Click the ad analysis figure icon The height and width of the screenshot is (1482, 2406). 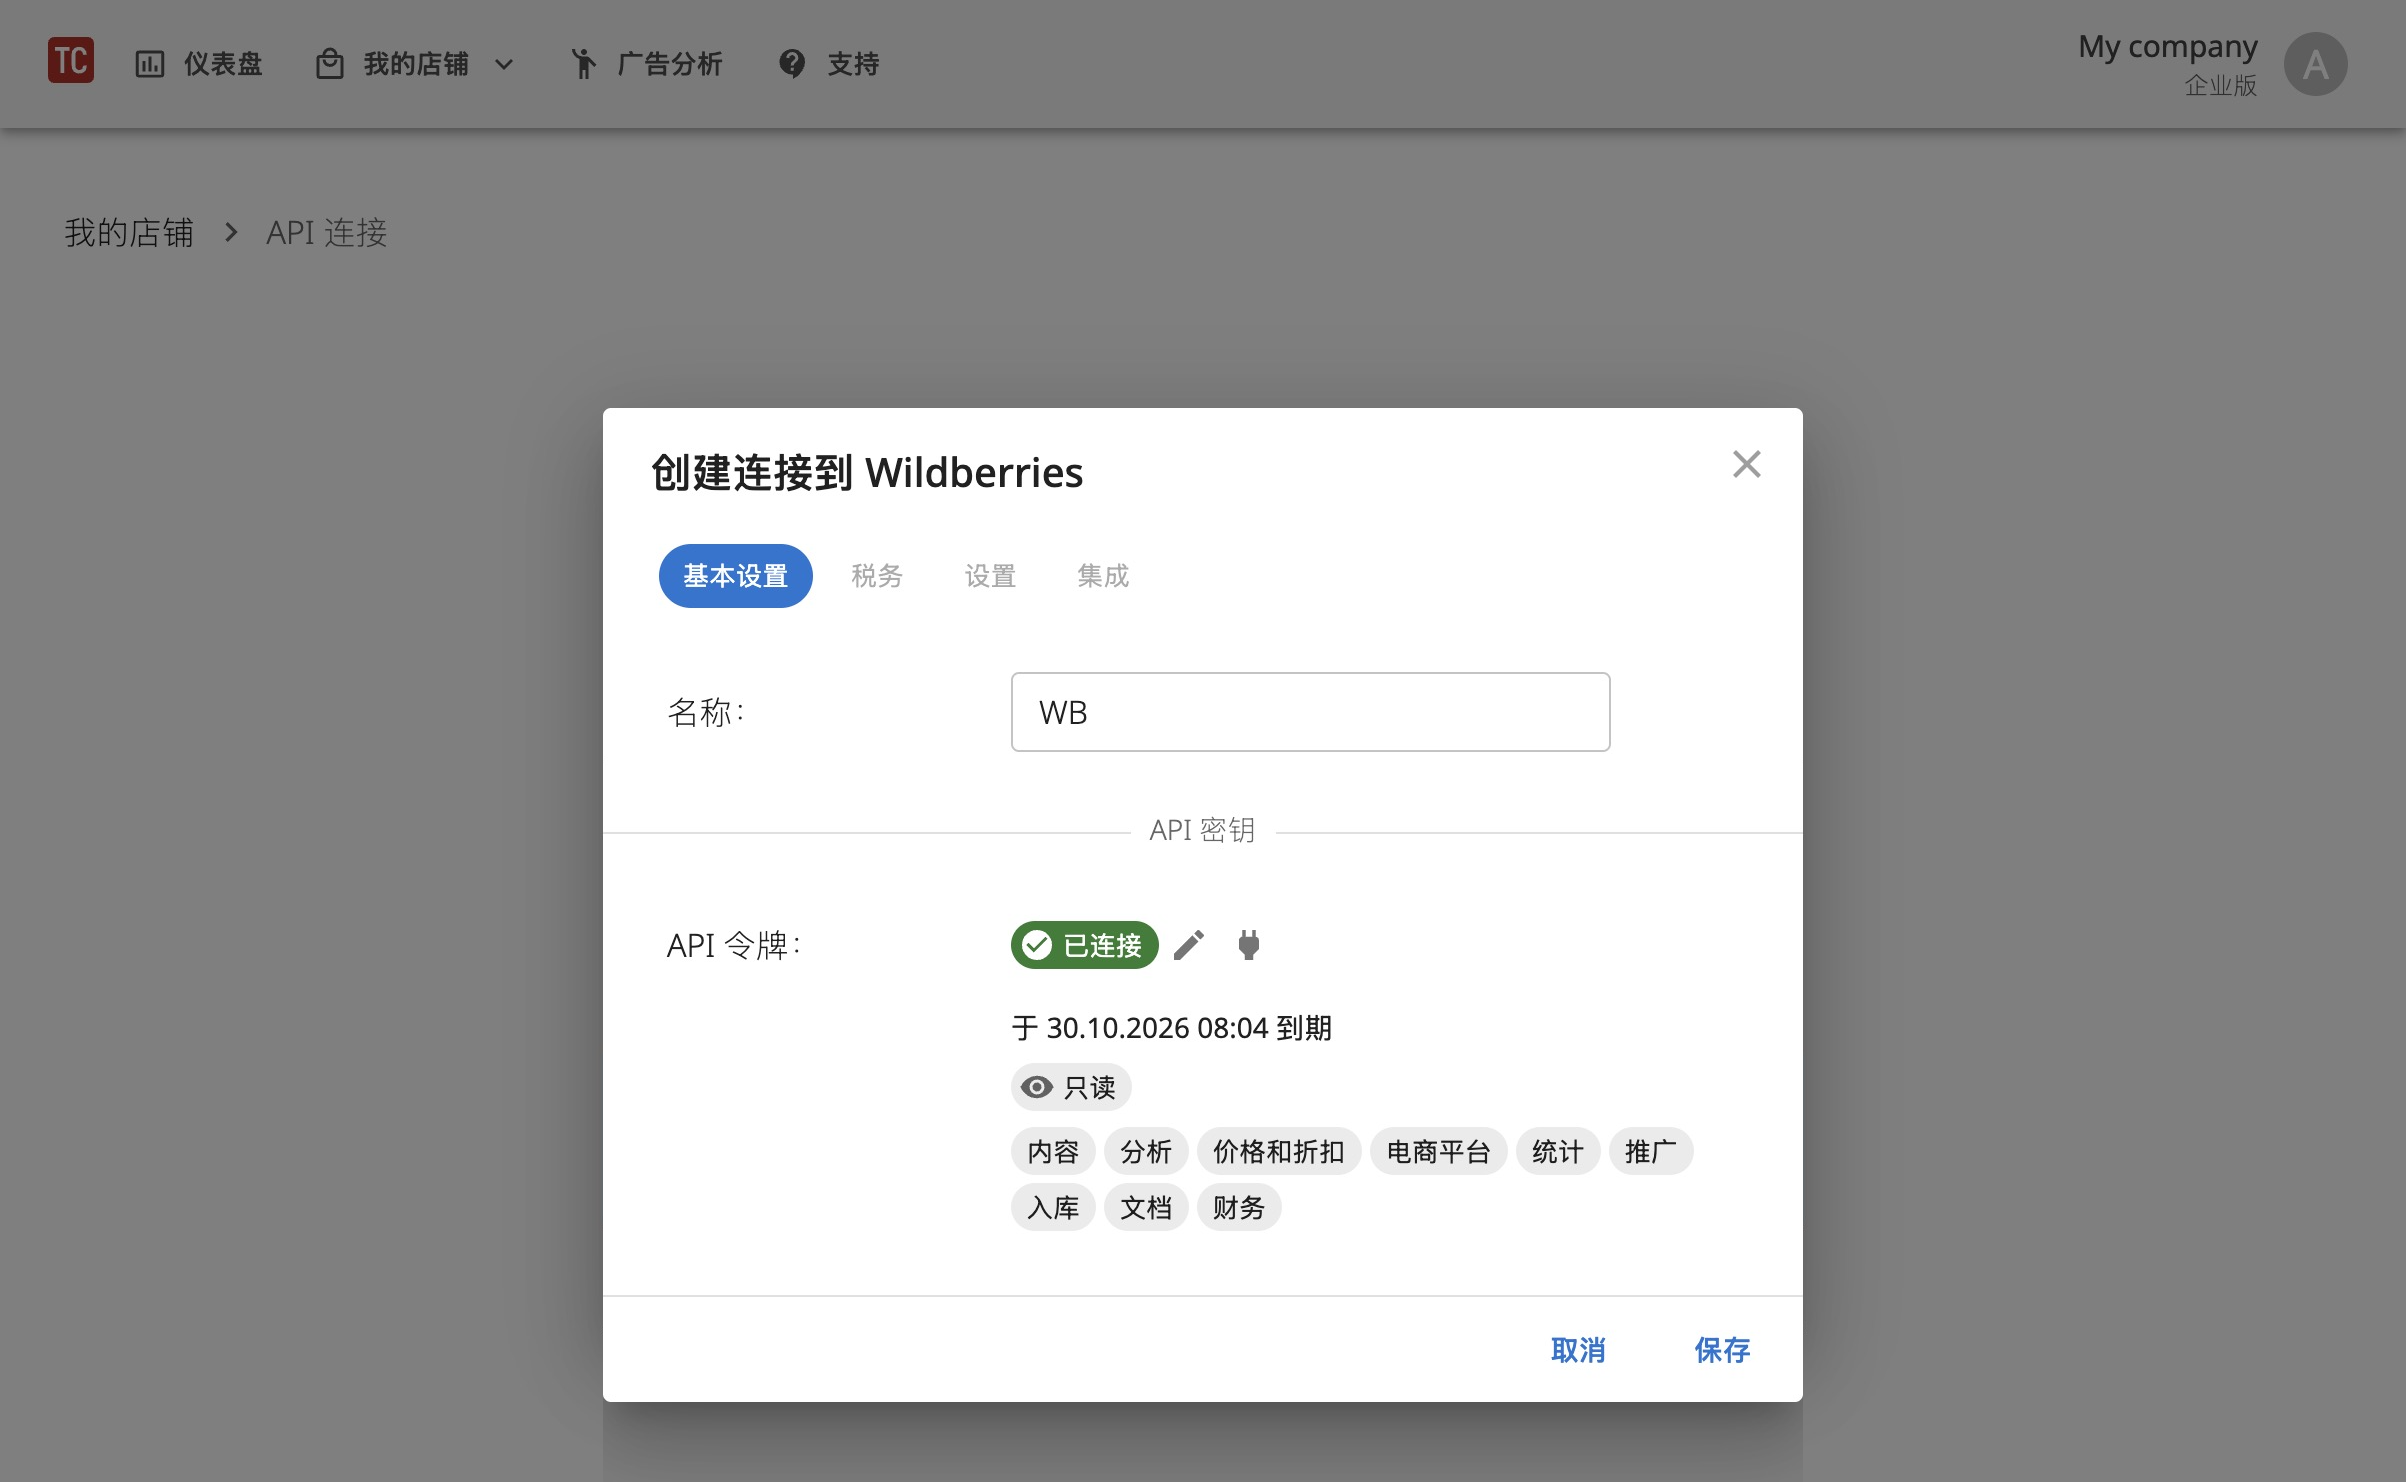coord(583,64)
